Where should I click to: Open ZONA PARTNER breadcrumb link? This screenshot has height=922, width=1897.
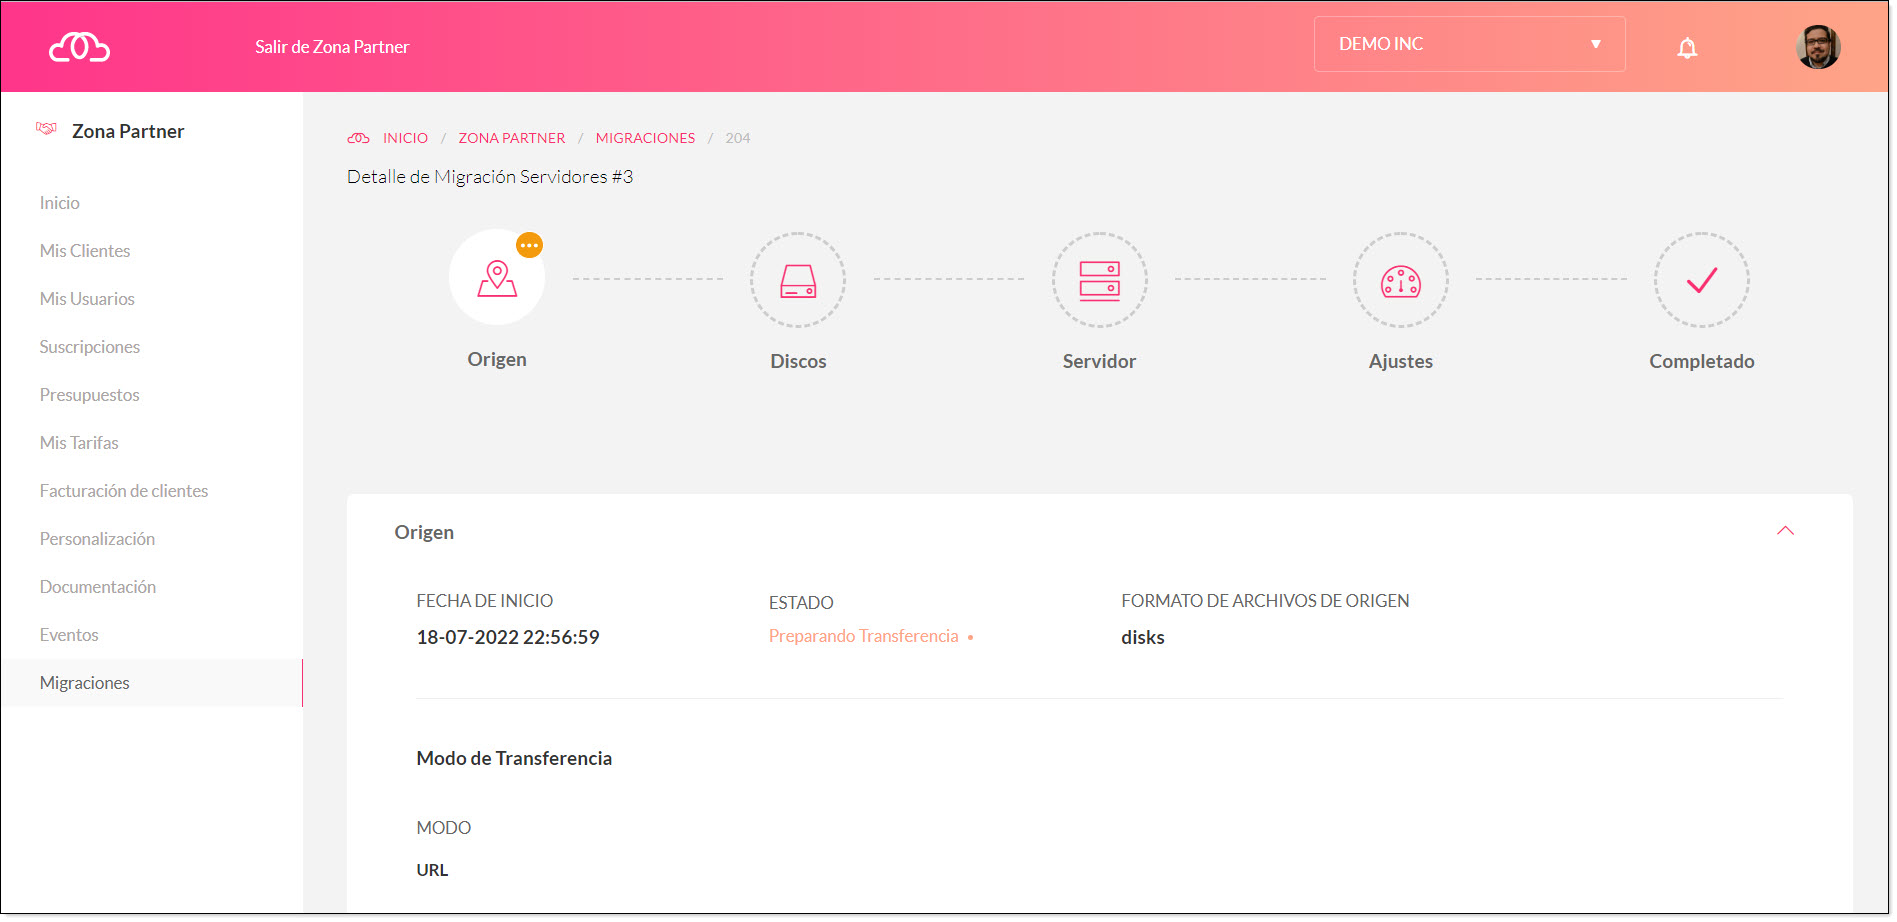[x=511, y=138]
